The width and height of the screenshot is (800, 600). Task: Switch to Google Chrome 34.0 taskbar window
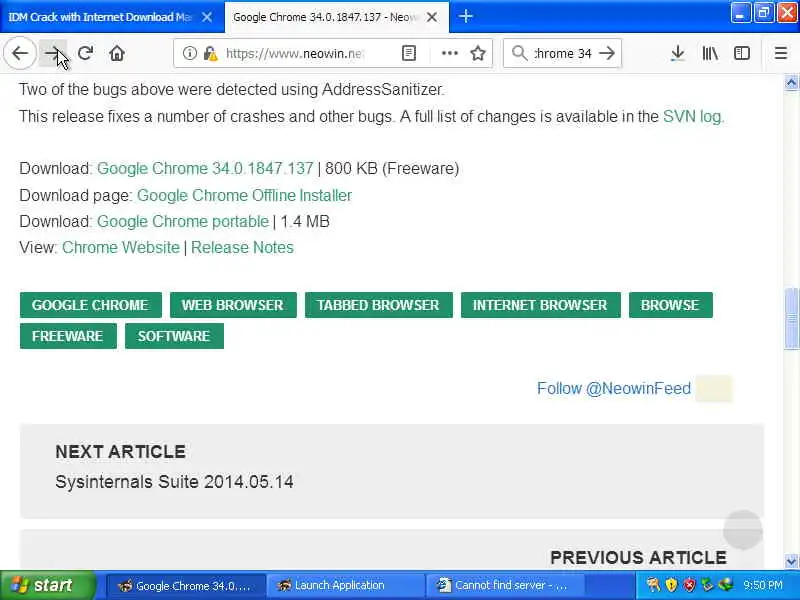point(186,585)
